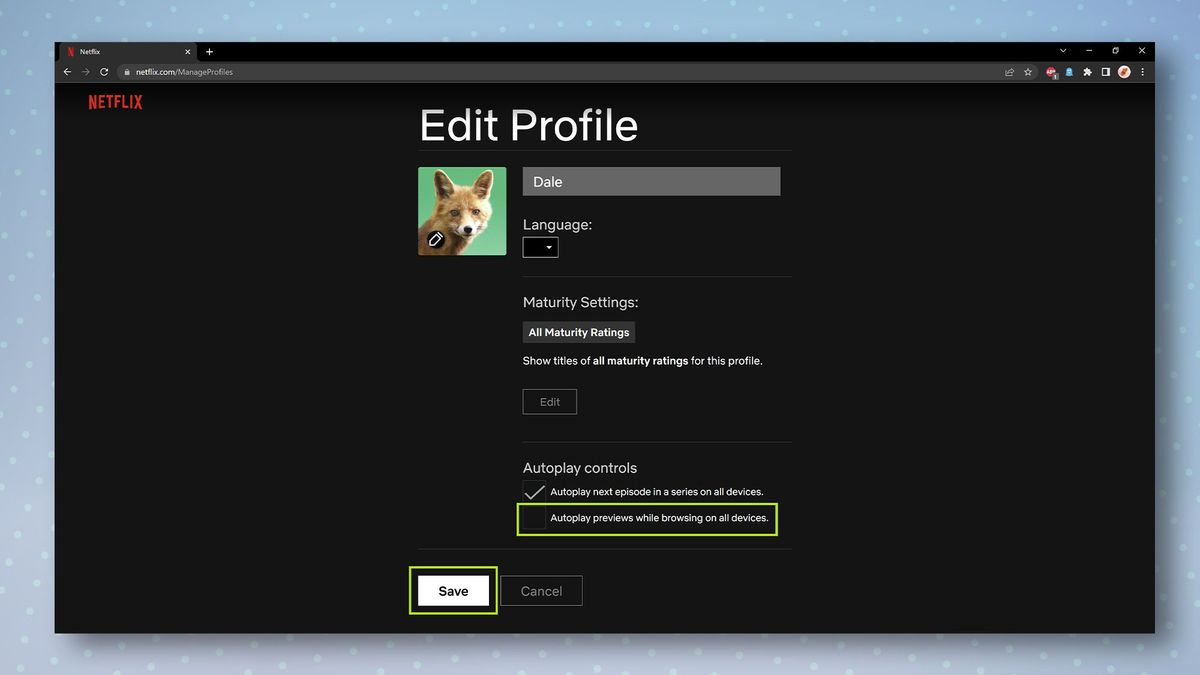1200x675 pixels.
Task: Open Chrome's three-dot menu
Action: coord(1142,71)
